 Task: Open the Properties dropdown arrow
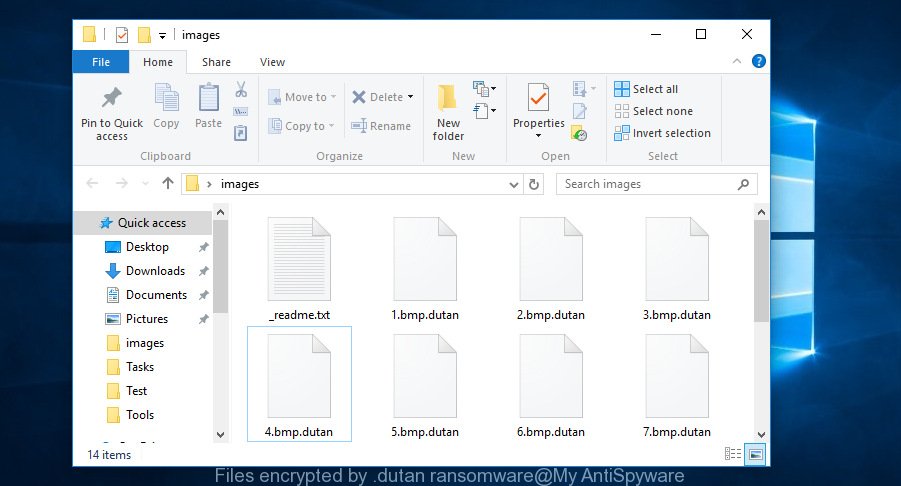tap(538, 136)
